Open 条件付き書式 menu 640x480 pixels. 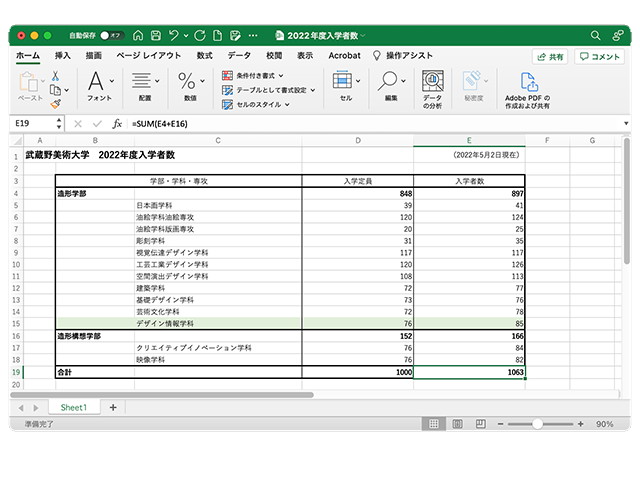pos(253,76)
